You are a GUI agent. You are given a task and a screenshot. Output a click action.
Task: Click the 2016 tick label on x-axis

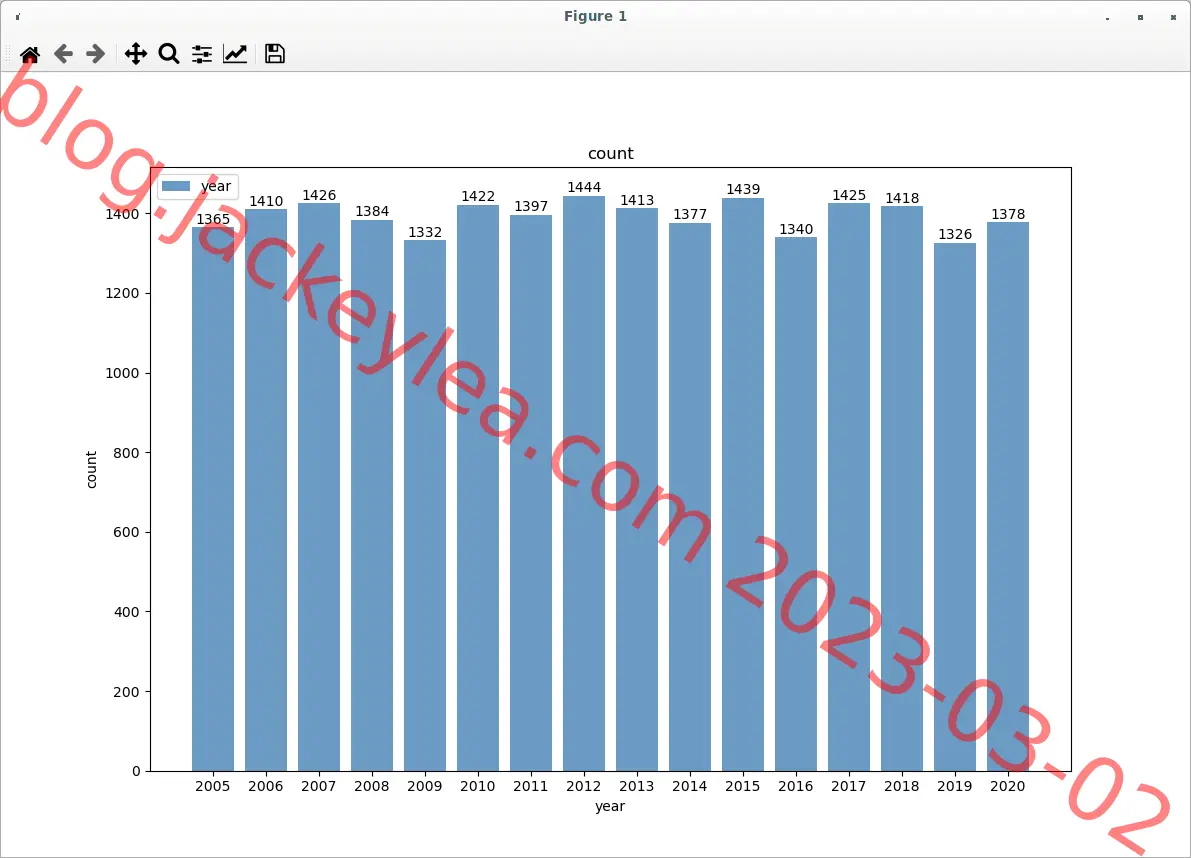795,787
